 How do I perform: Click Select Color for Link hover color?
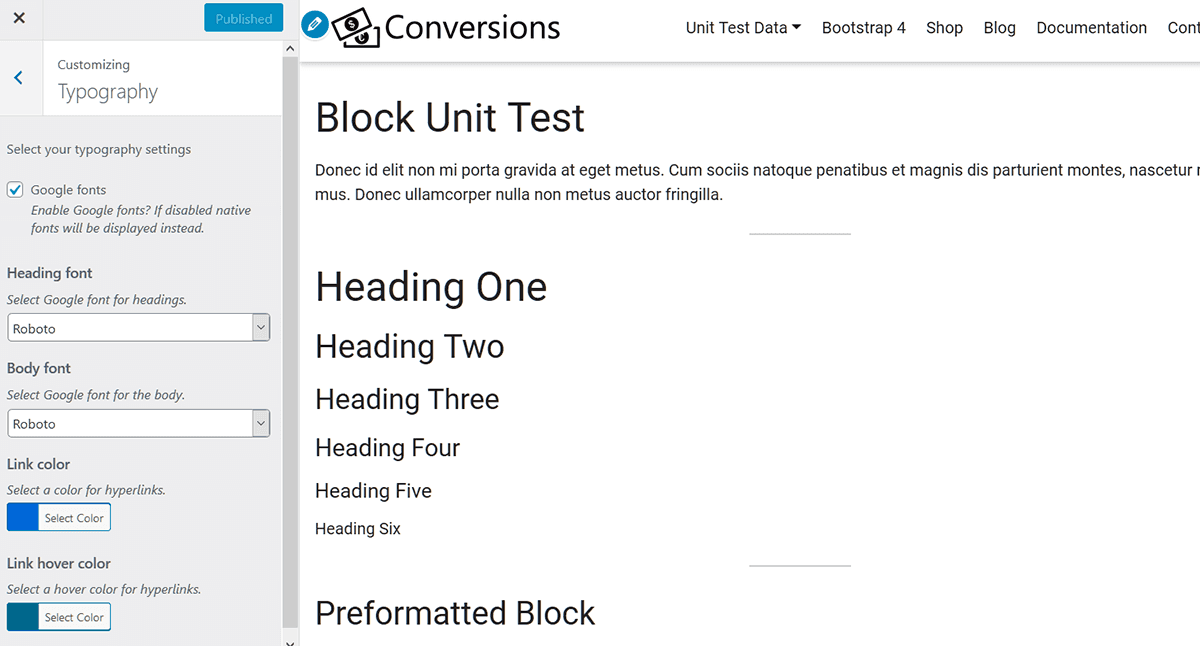(x=74, y=617)
